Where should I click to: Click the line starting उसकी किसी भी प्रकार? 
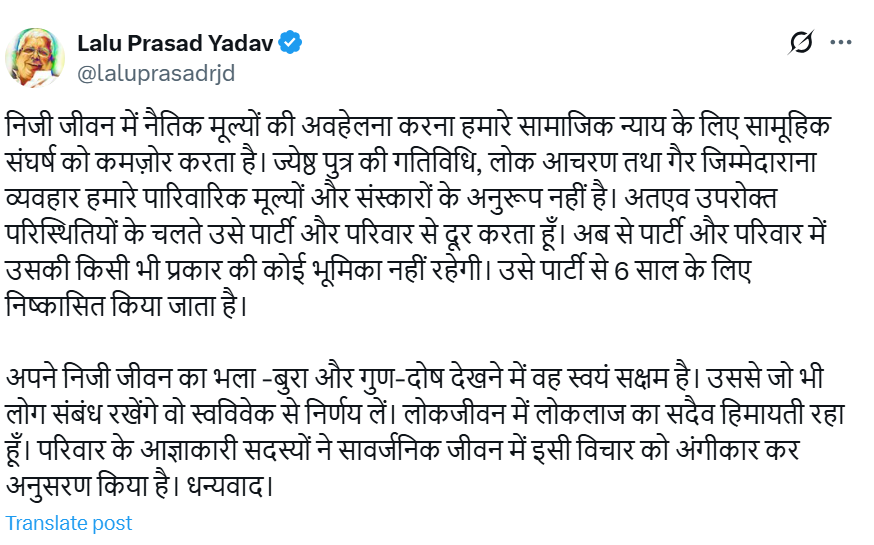click(x=379, y=271)
